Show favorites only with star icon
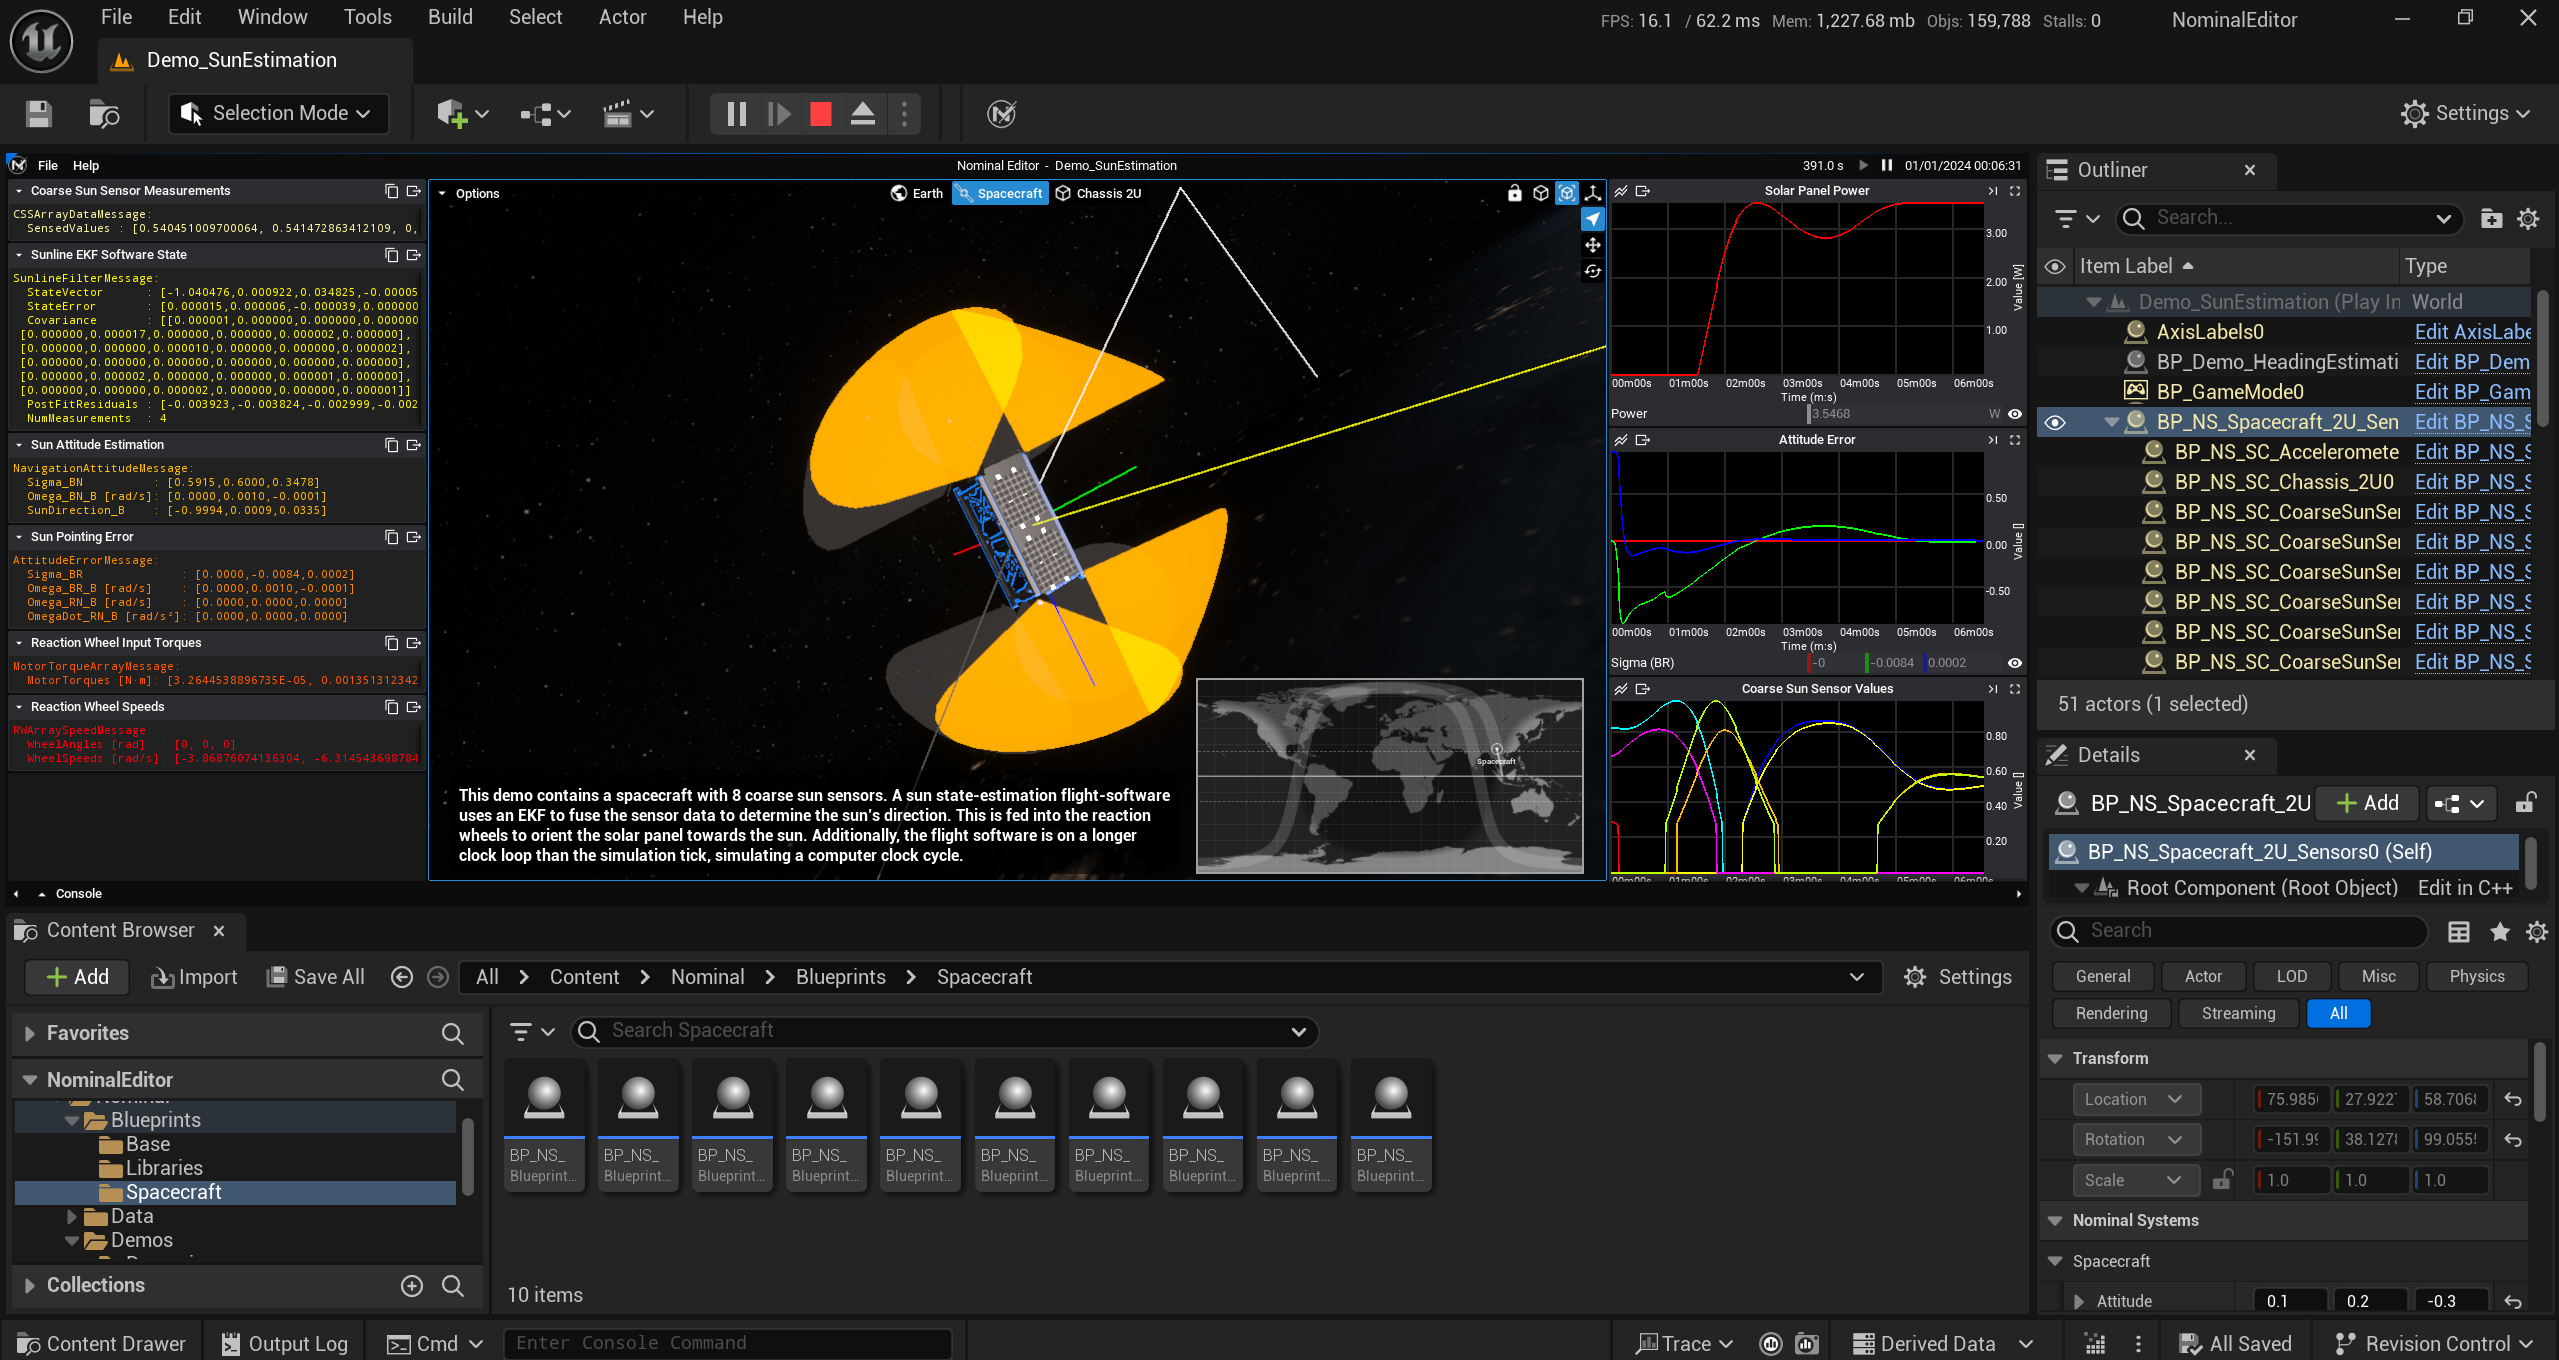The image size is (2559, 1360). pyautogui.click(x=2499, y=932)
